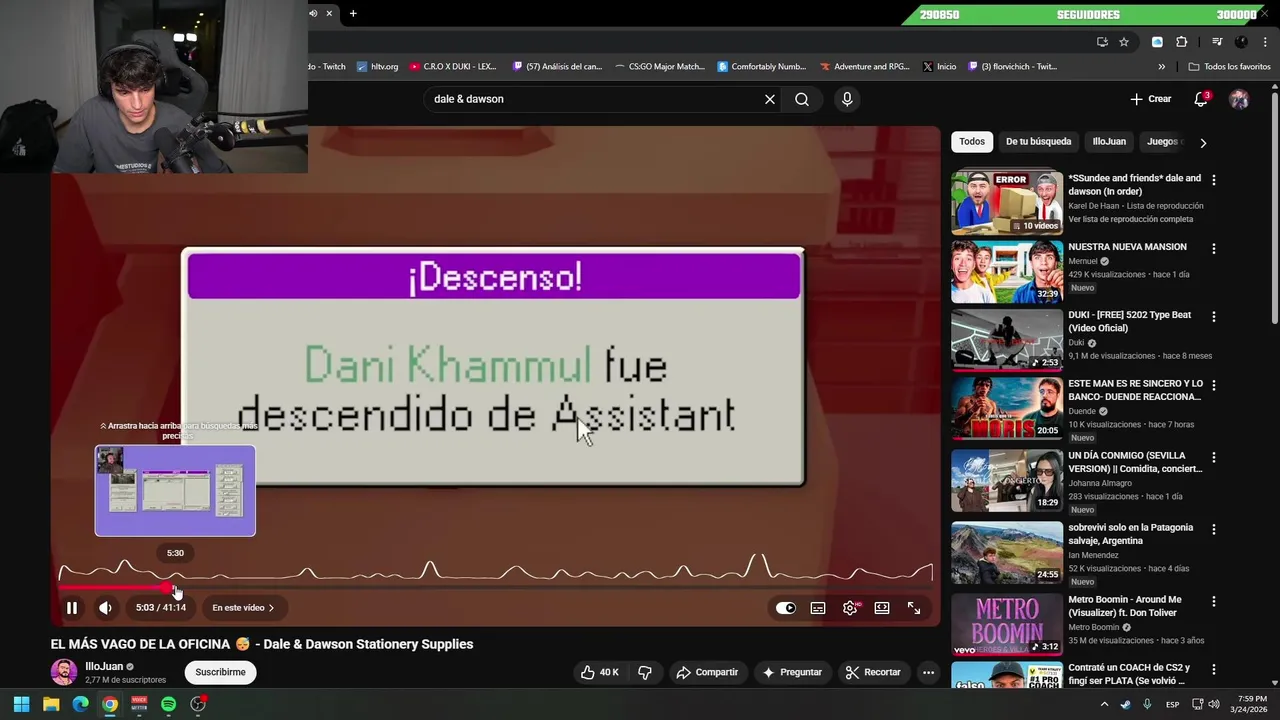Start voice search with microphone
Image resolution: width=1280 pixels, height=720 pixels.
[847, 99]
